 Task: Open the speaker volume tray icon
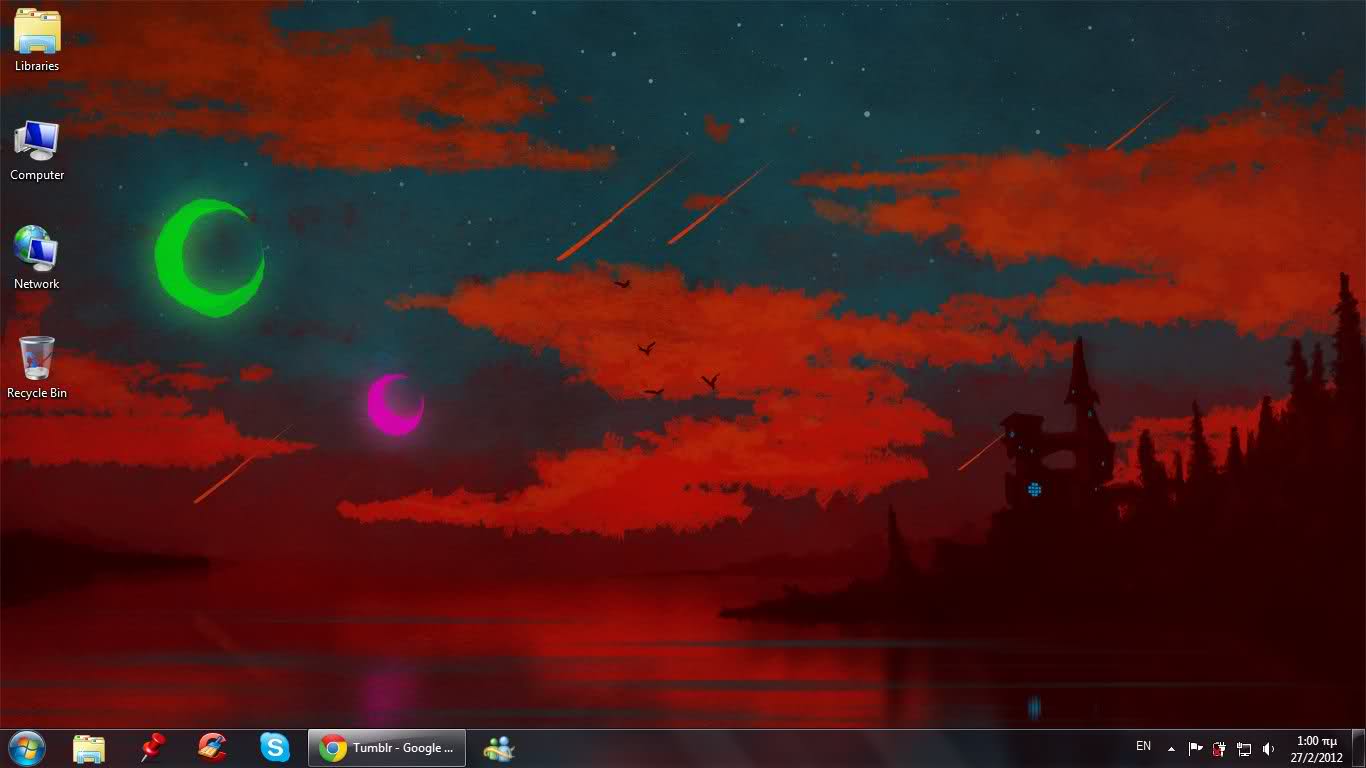point(1268,748)
